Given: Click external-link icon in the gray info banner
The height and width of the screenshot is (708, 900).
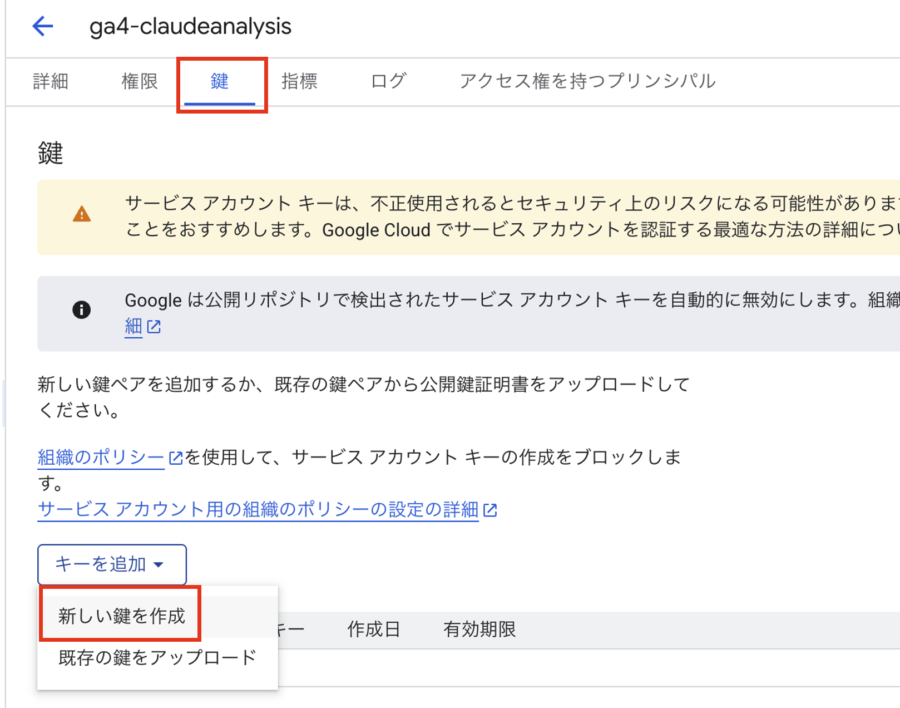Looking at the screenshot, I should (x=154, y=327).
